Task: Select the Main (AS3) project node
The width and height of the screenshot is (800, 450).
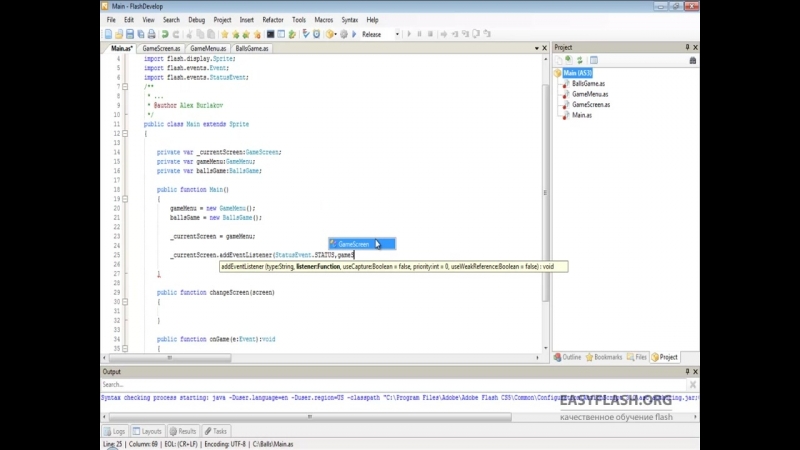Action: (x=577, y=73)
